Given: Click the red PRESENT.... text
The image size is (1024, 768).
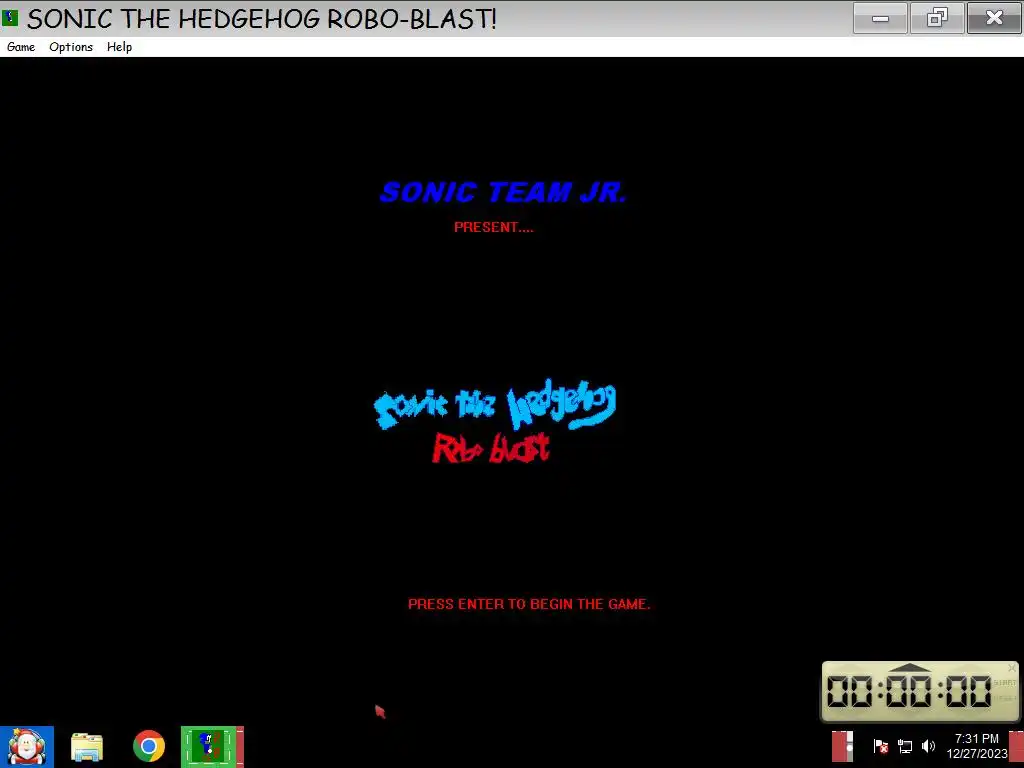Looking at the screenshot, I should pyautogui.click(x=494, y=227).
